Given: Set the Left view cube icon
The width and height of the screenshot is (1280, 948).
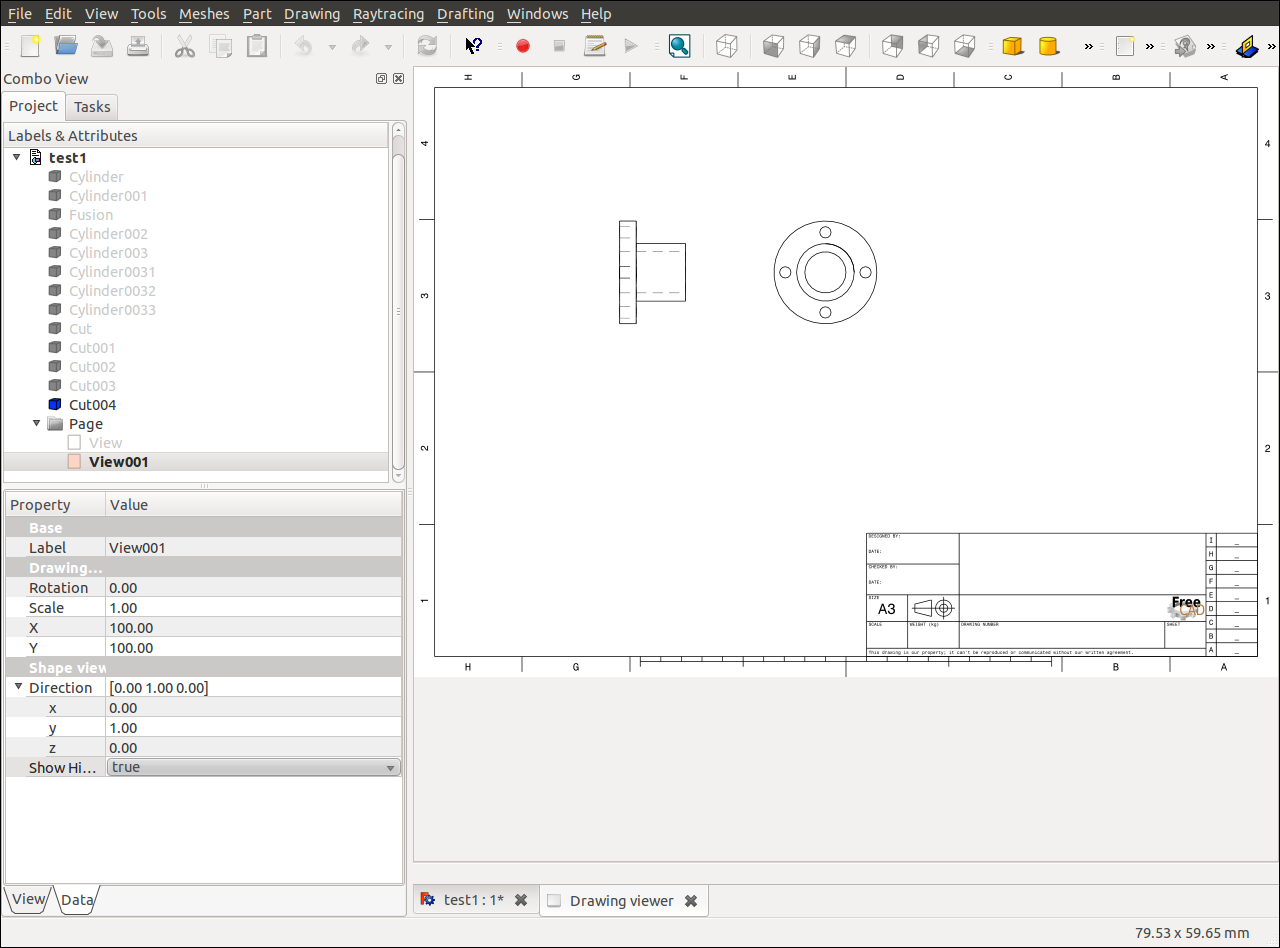Looking at the screenshot, I should [x=965, y=46].
